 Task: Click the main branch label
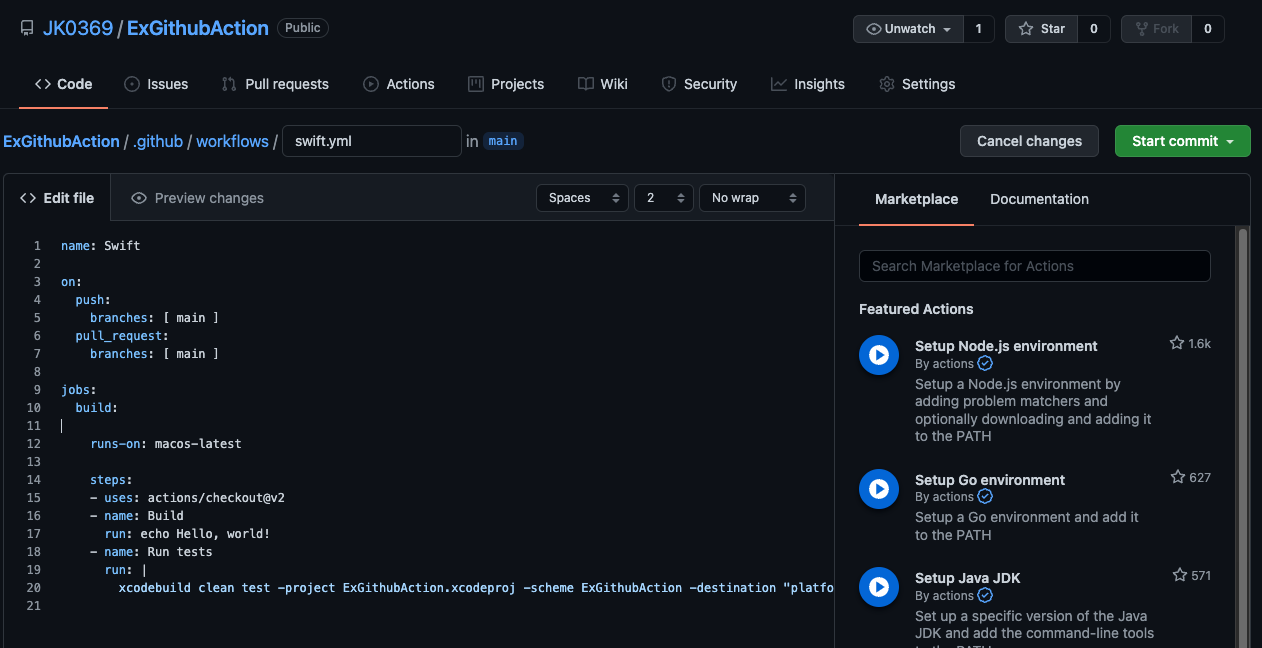click(503, 141)
